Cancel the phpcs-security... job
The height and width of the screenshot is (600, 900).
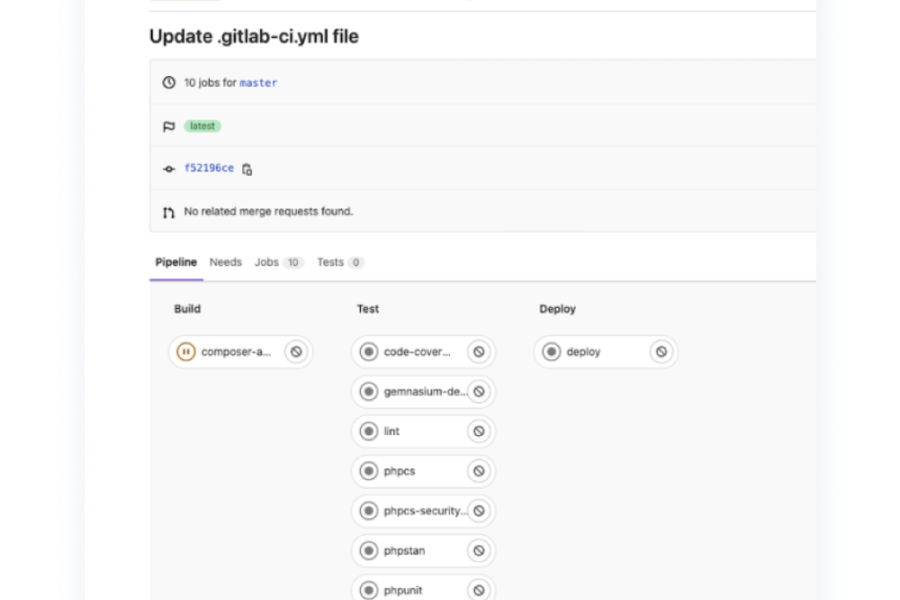point(479,510)
